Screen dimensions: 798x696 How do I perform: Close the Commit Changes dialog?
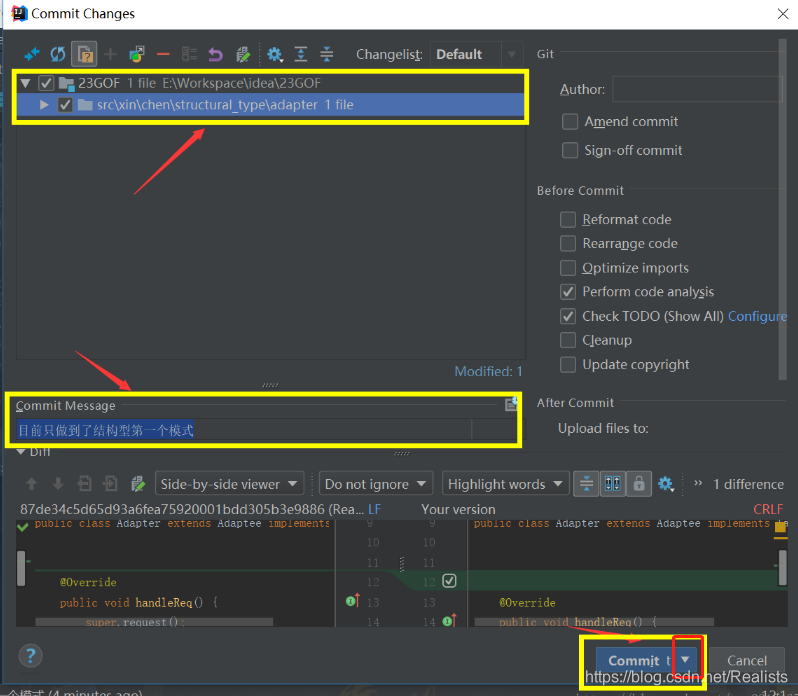[783, 14]
